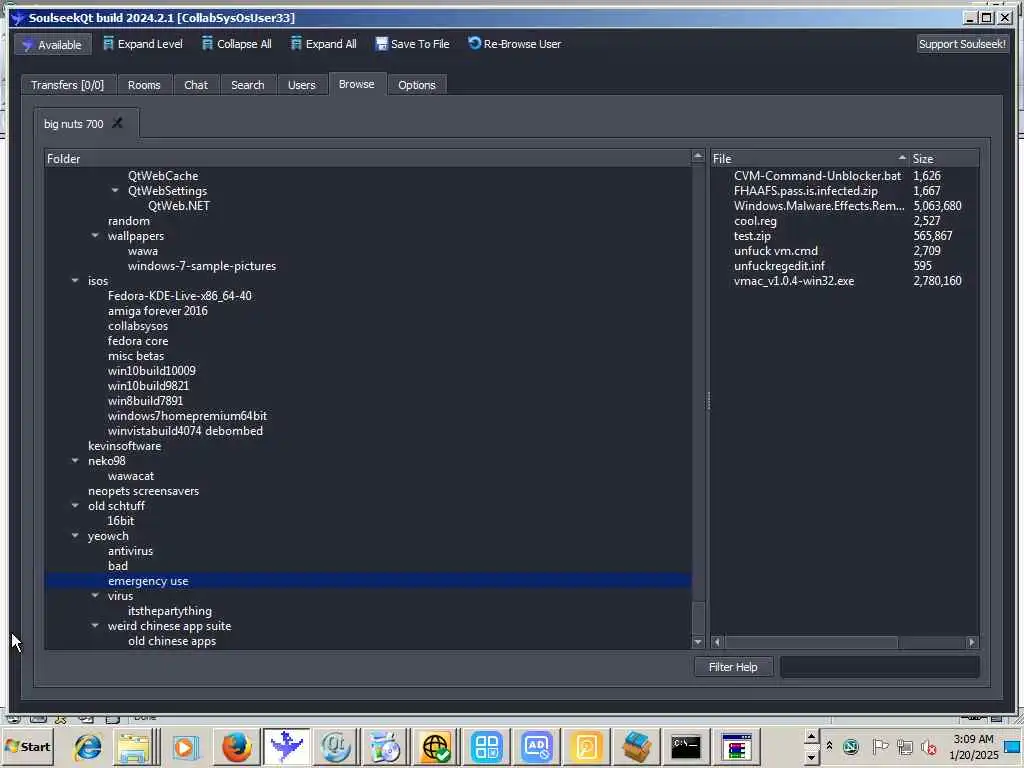Select the winvistabuild4074 debombed folder
Screen dimensions: 1024x768
[185, 431]
